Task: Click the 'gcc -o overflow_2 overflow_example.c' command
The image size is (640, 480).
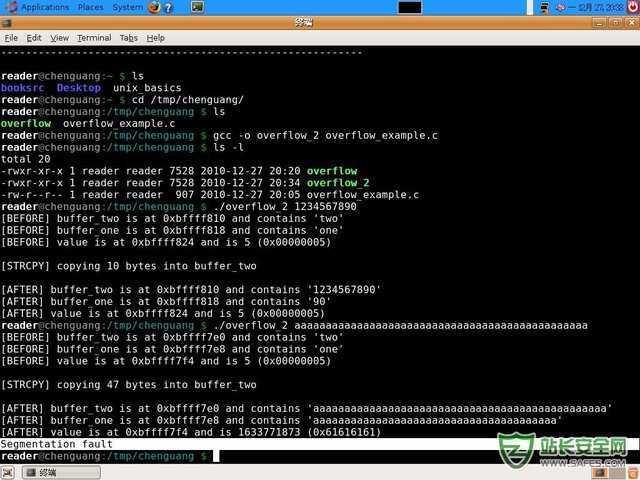Action: click(325, 136)
